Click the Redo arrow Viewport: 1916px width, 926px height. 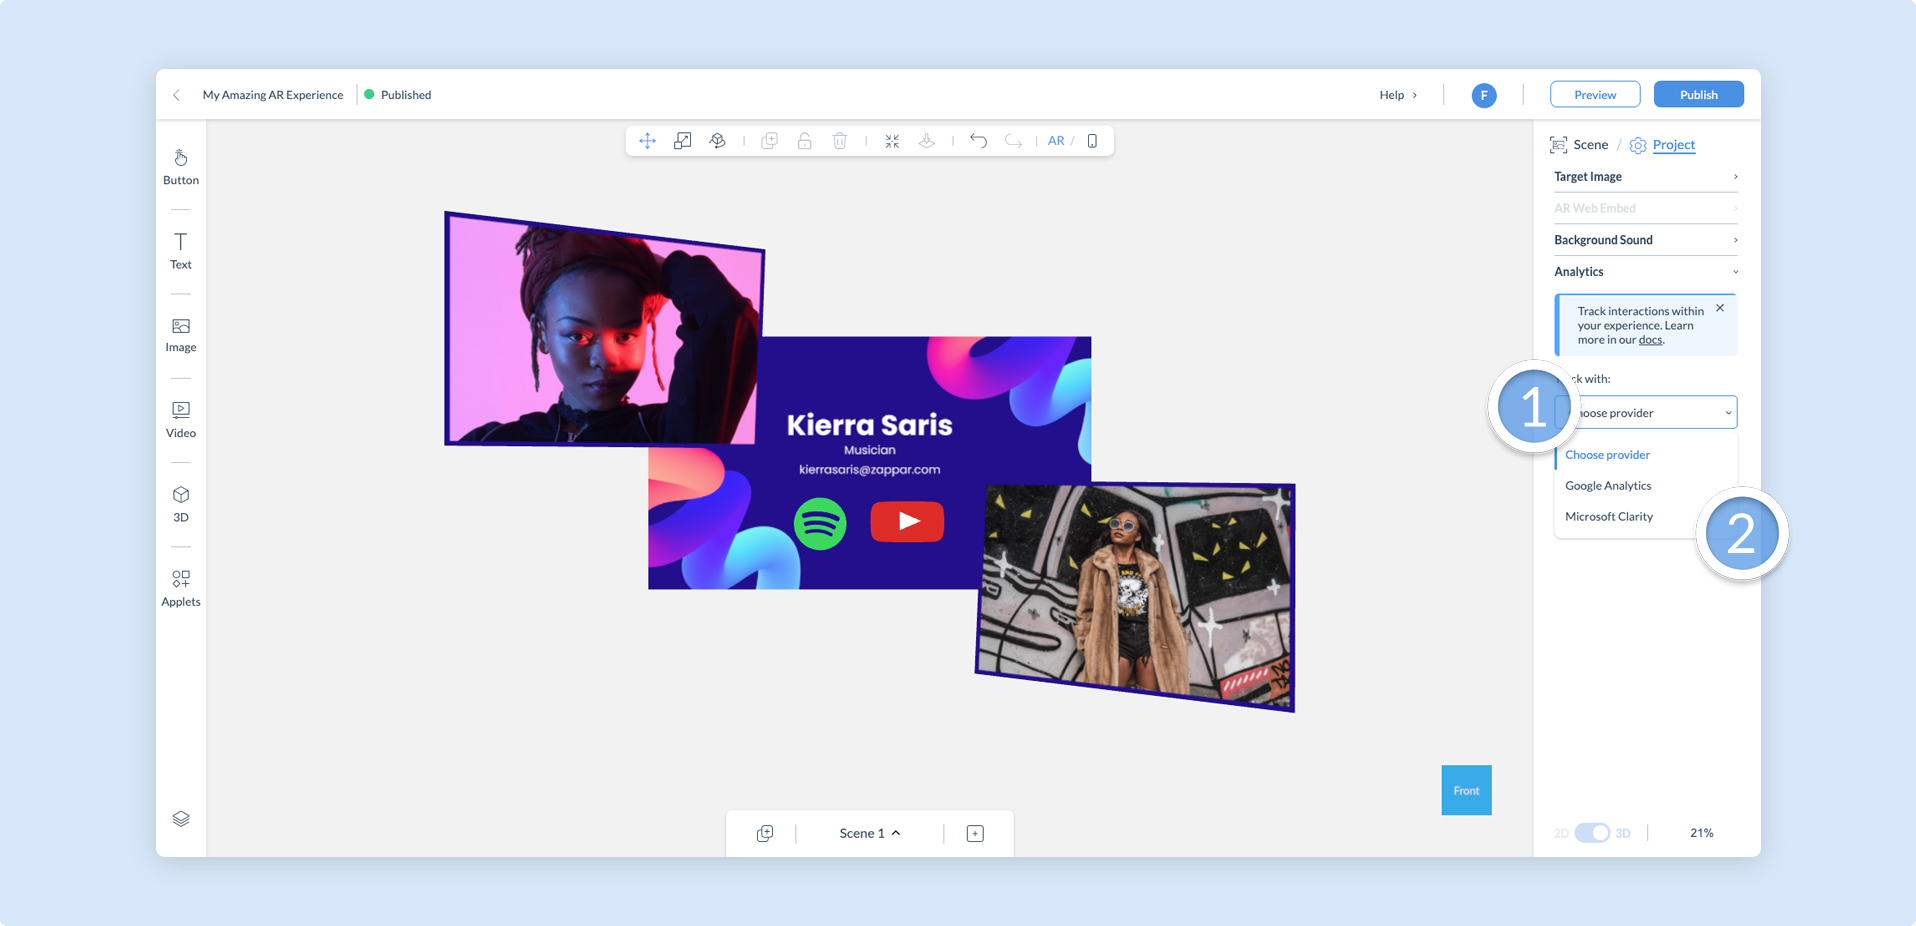1013,141
